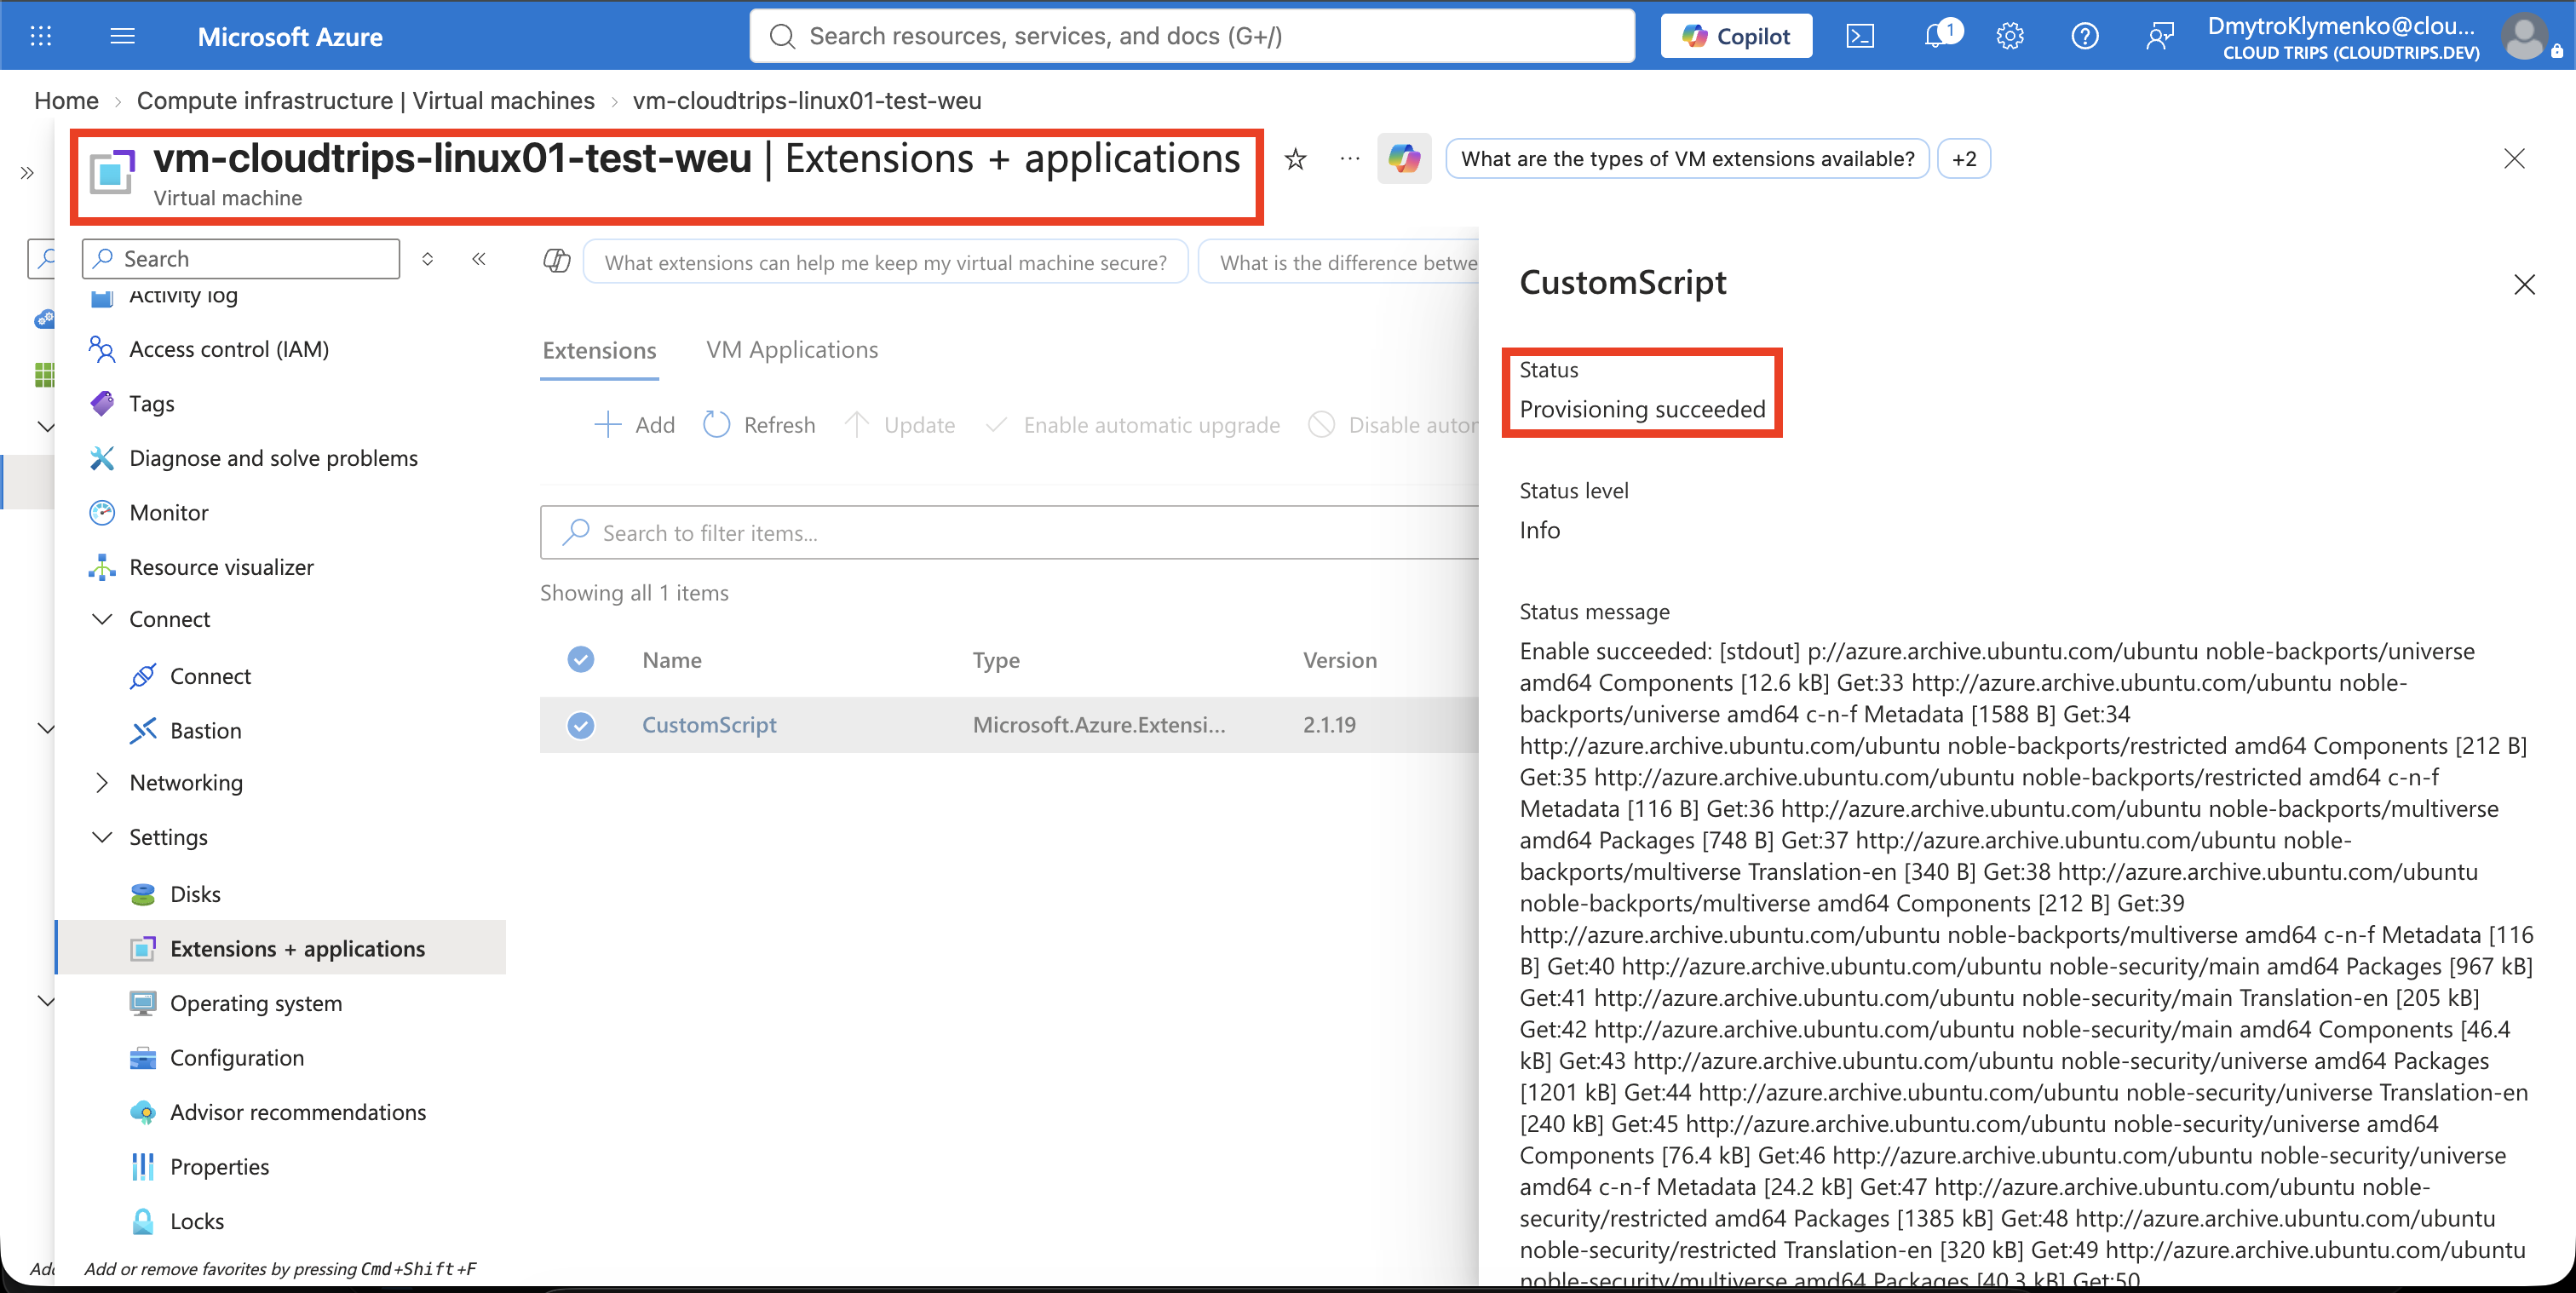Open Operating system settings
2576x1293 pixels.
[x=256, y=1003]
